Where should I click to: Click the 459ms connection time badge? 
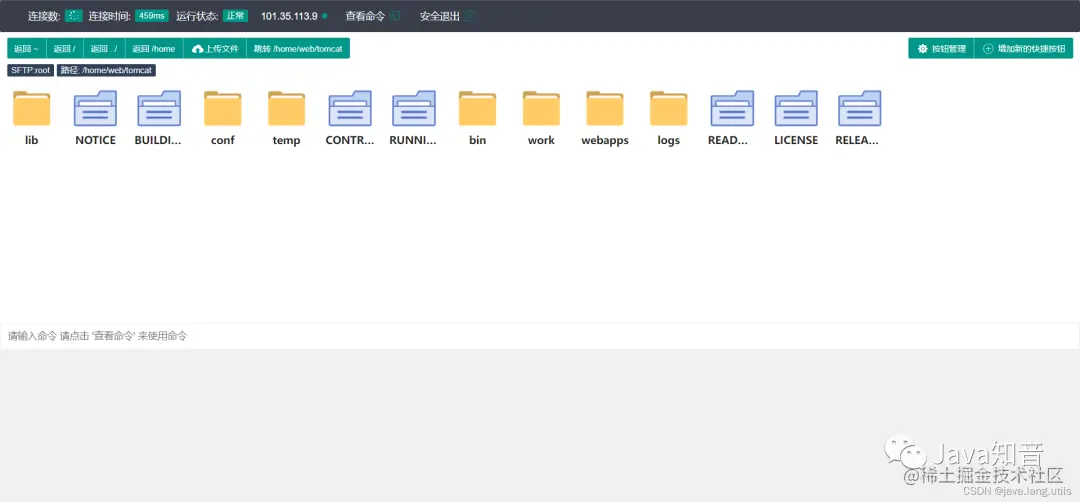tap(152, 16)
